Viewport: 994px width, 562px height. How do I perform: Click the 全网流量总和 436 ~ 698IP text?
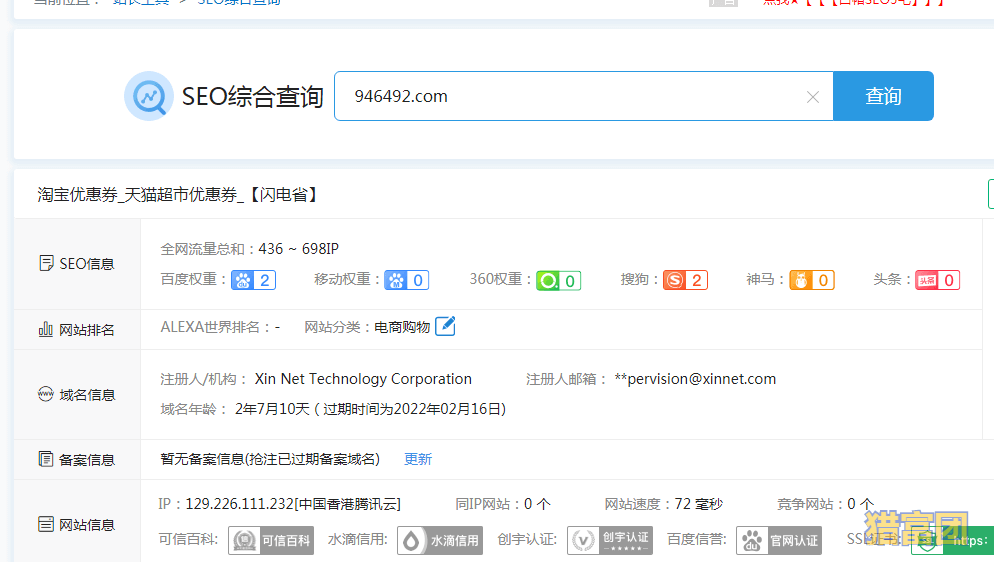250,249
